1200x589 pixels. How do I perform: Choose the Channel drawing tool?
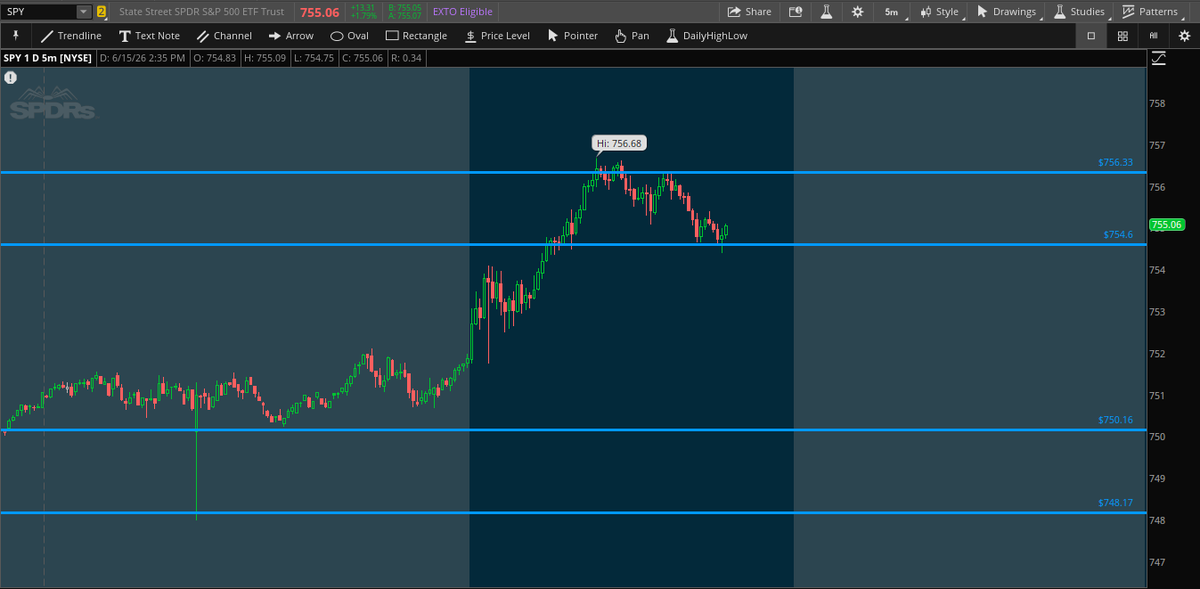click(x=224, y=36)
